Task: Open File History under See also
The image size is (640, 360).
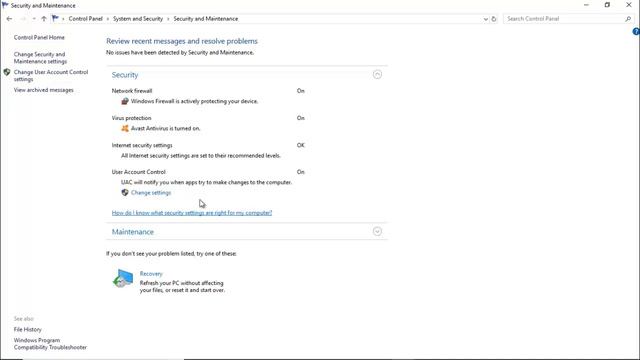Action: point(28,329)
